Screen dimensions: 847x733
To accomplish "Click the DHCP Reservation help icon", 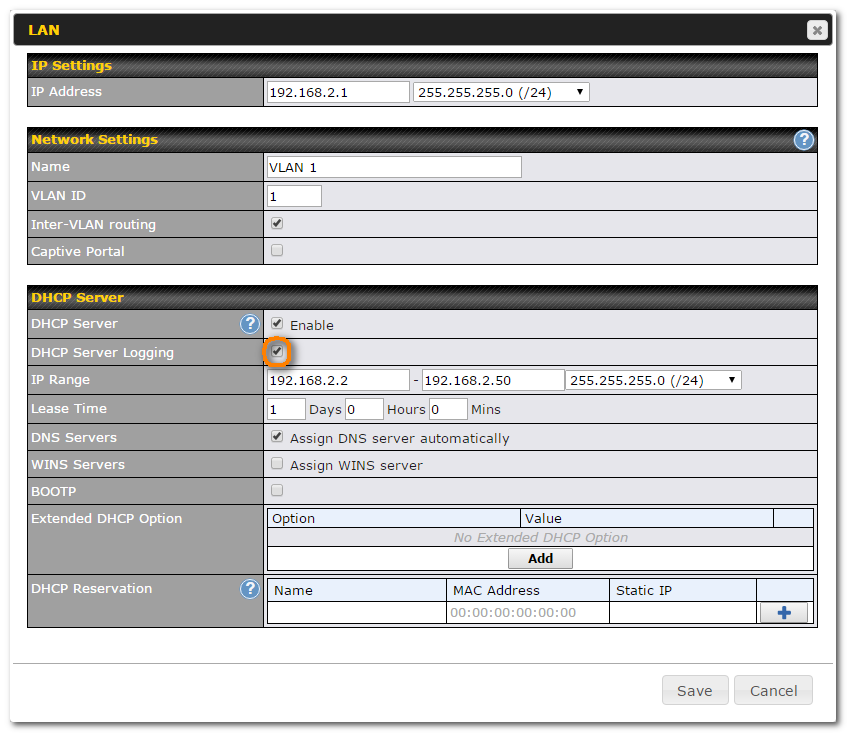I will pos(250,589).
